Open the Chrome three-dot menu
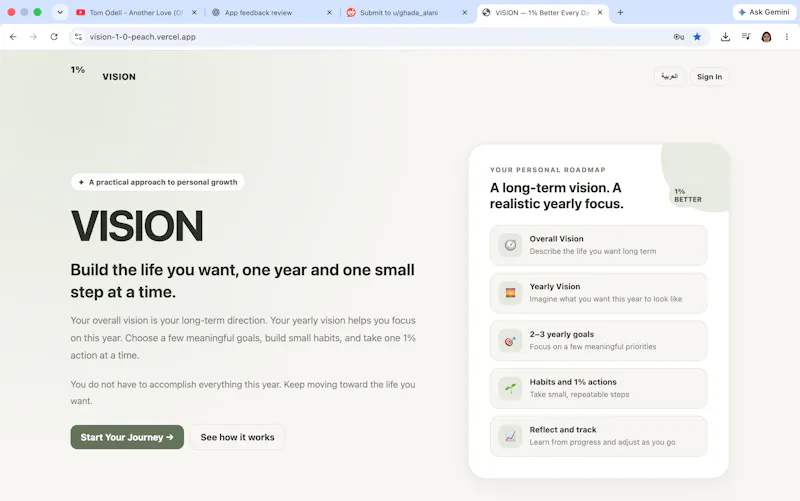The height and width of the screenshot is (501, 800). (787, 37)
